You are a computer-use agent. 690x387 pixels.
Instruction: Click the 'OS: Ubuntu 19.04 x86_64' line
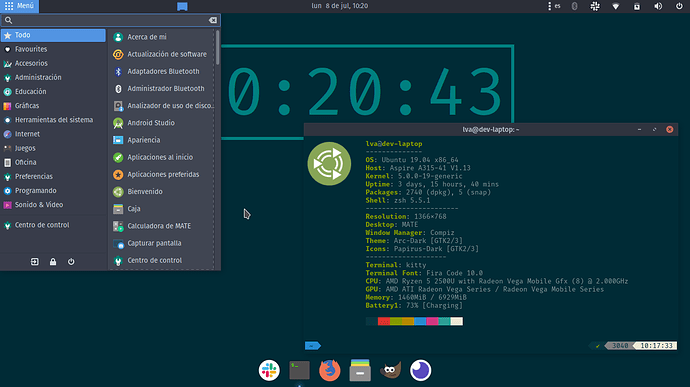(x=412, y=160)
